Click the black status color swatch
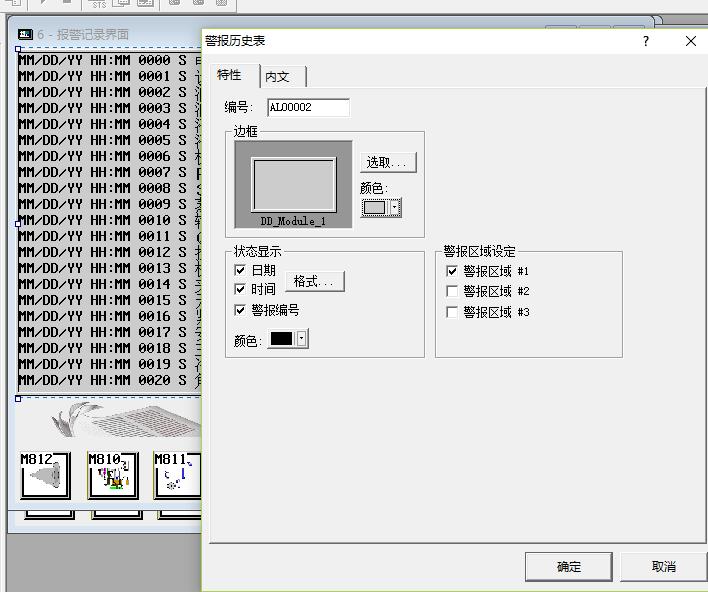The image size is (708, 592). coord(281,339)
